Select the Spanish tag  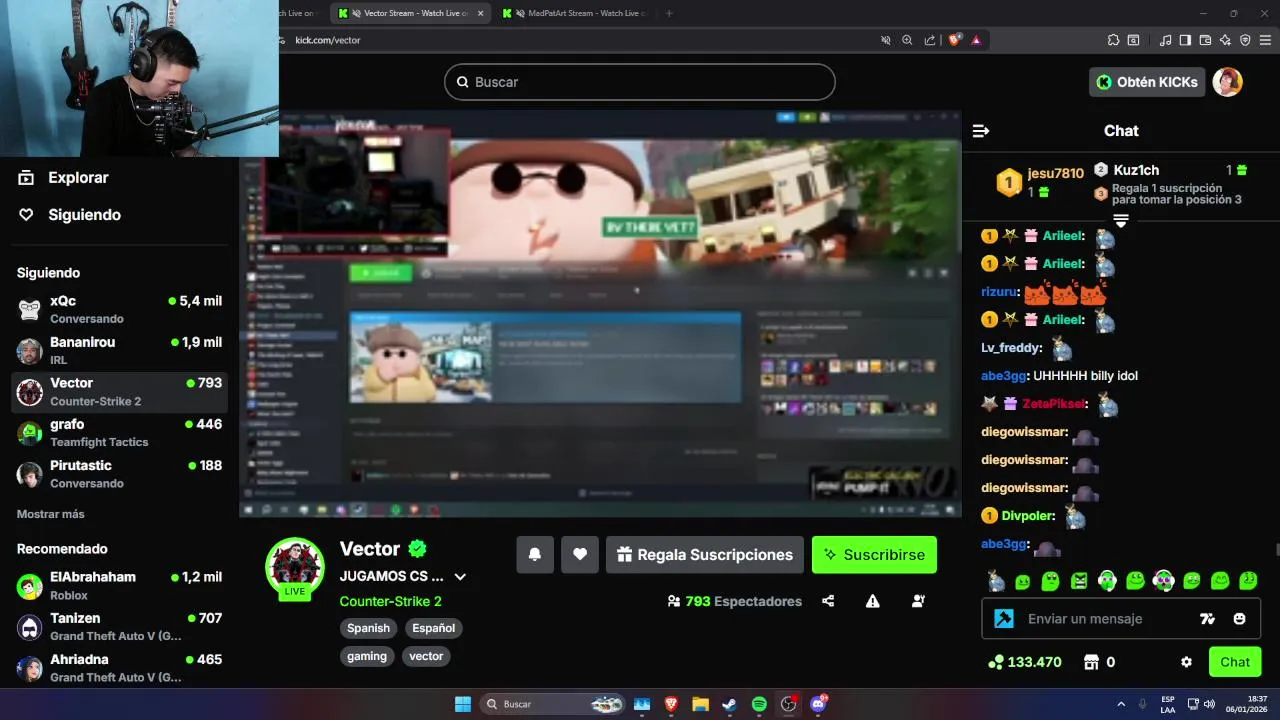pos(368,628)
